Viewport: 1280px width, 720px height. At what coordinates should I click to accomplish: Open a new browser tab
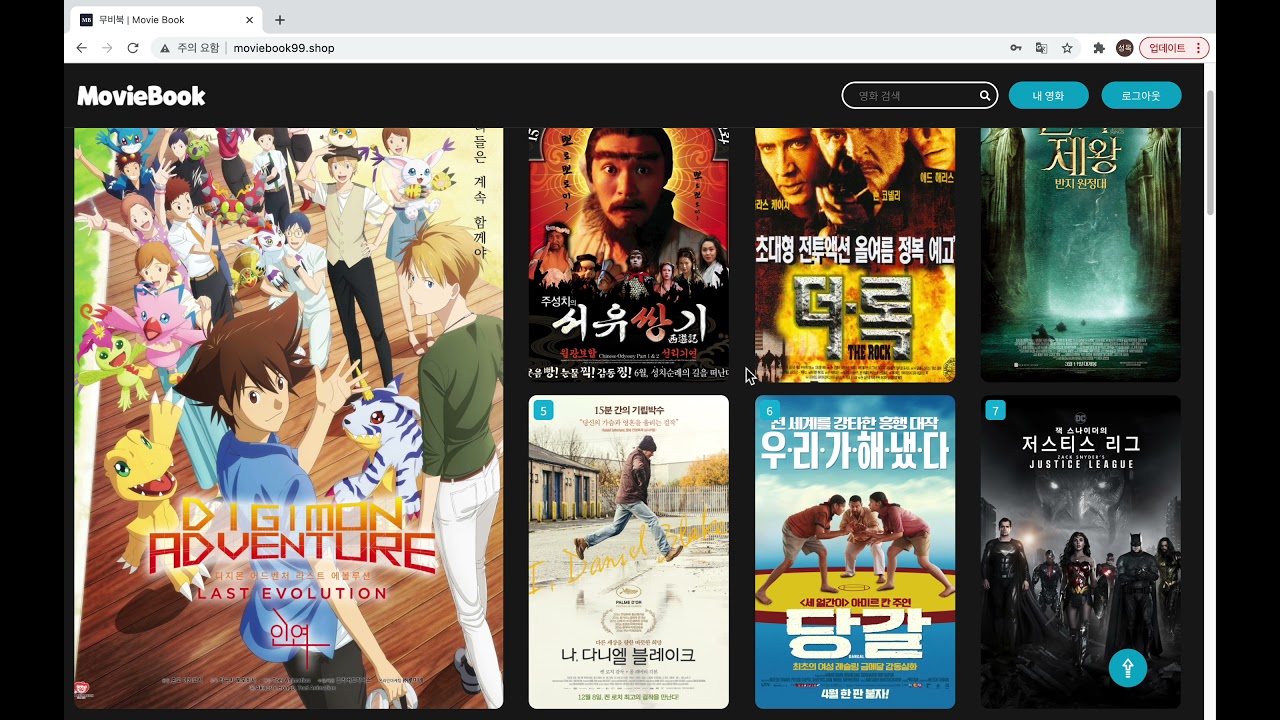(x=280, y=20)
